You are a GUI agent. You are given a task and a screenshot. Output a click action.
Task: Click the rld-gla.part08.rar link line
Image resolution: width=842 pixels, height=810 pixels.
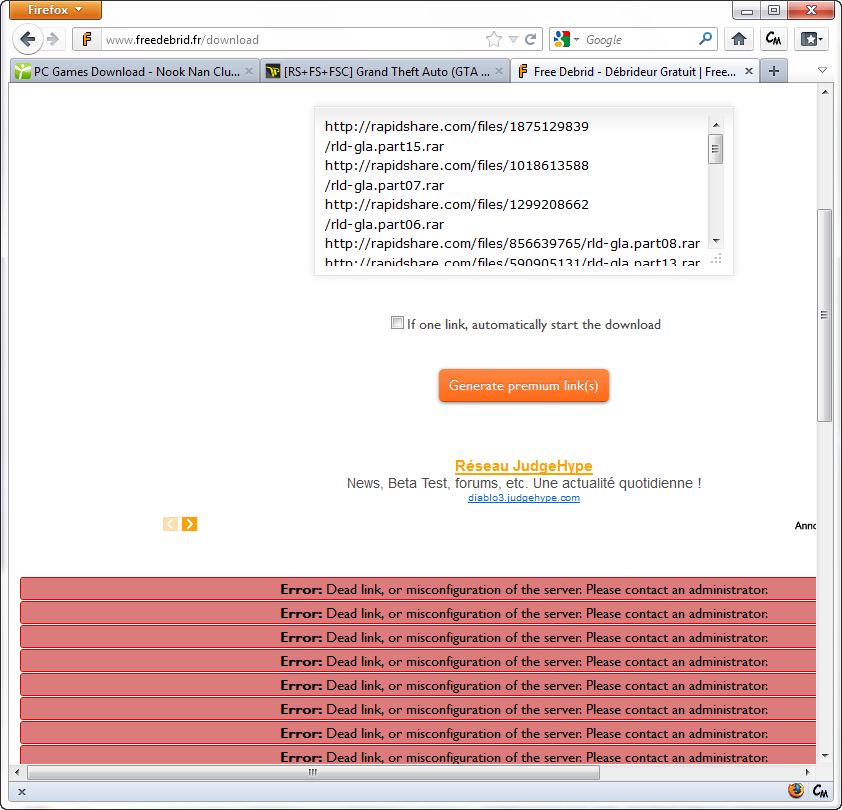point(512,244)
